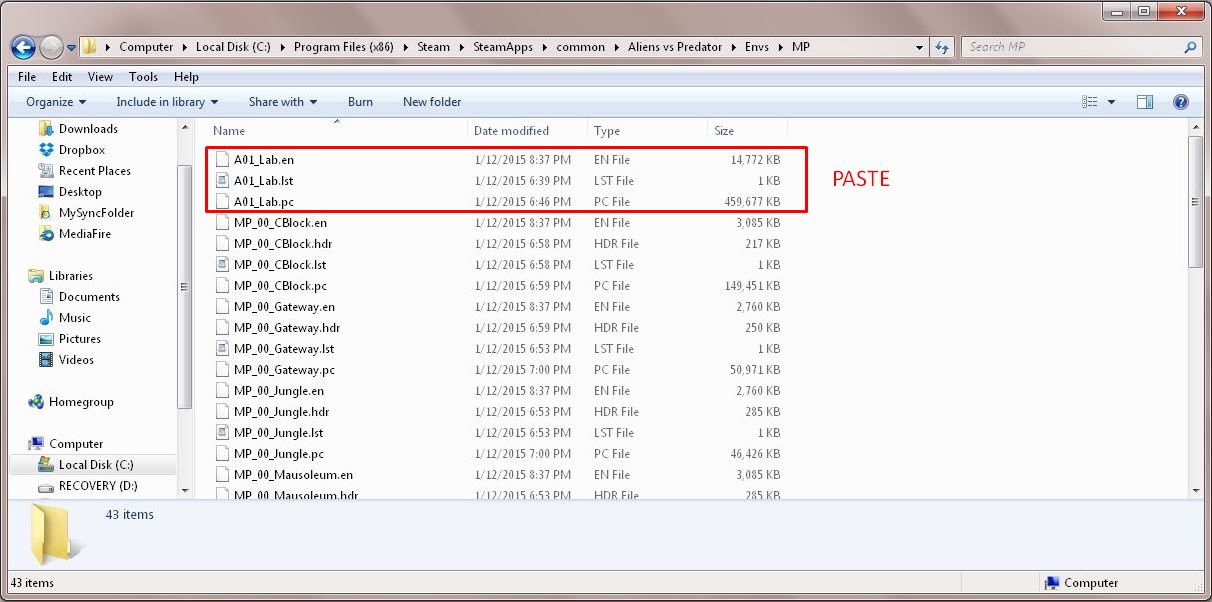
Task: Click the Recent Places icon
Action: (45, 171)
